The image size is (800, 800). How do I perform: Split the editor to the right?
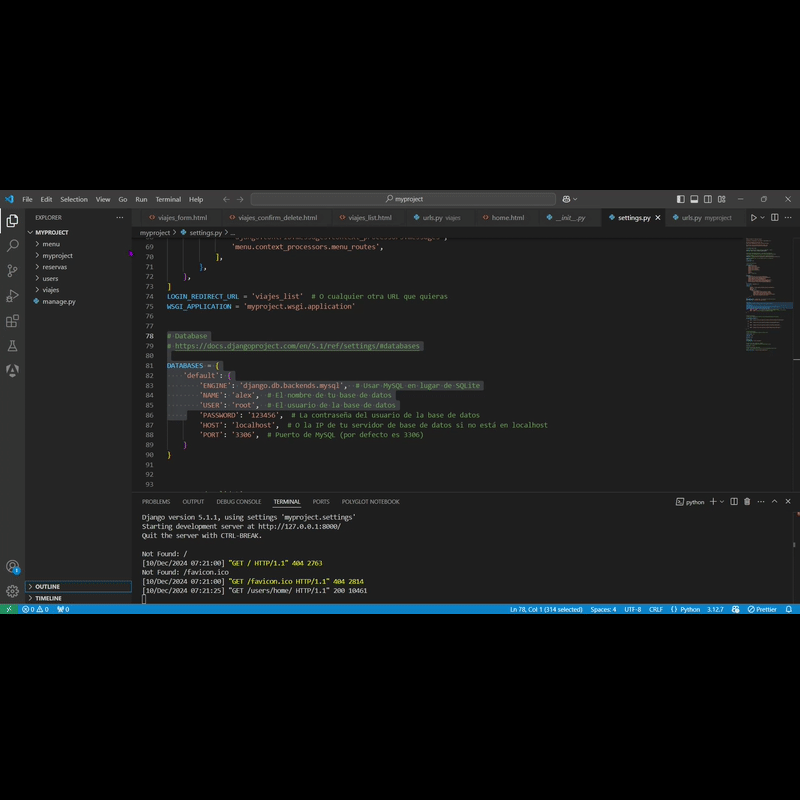[774, 217]
